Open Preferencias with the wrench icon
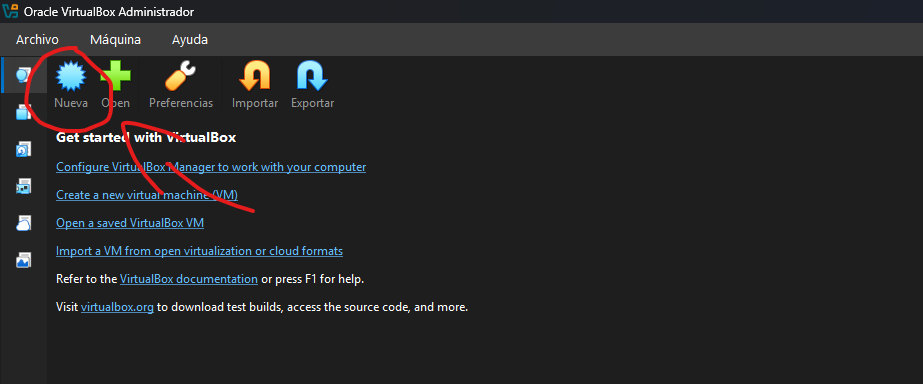This screenshot has width=923, height=384. pos(181,77)
